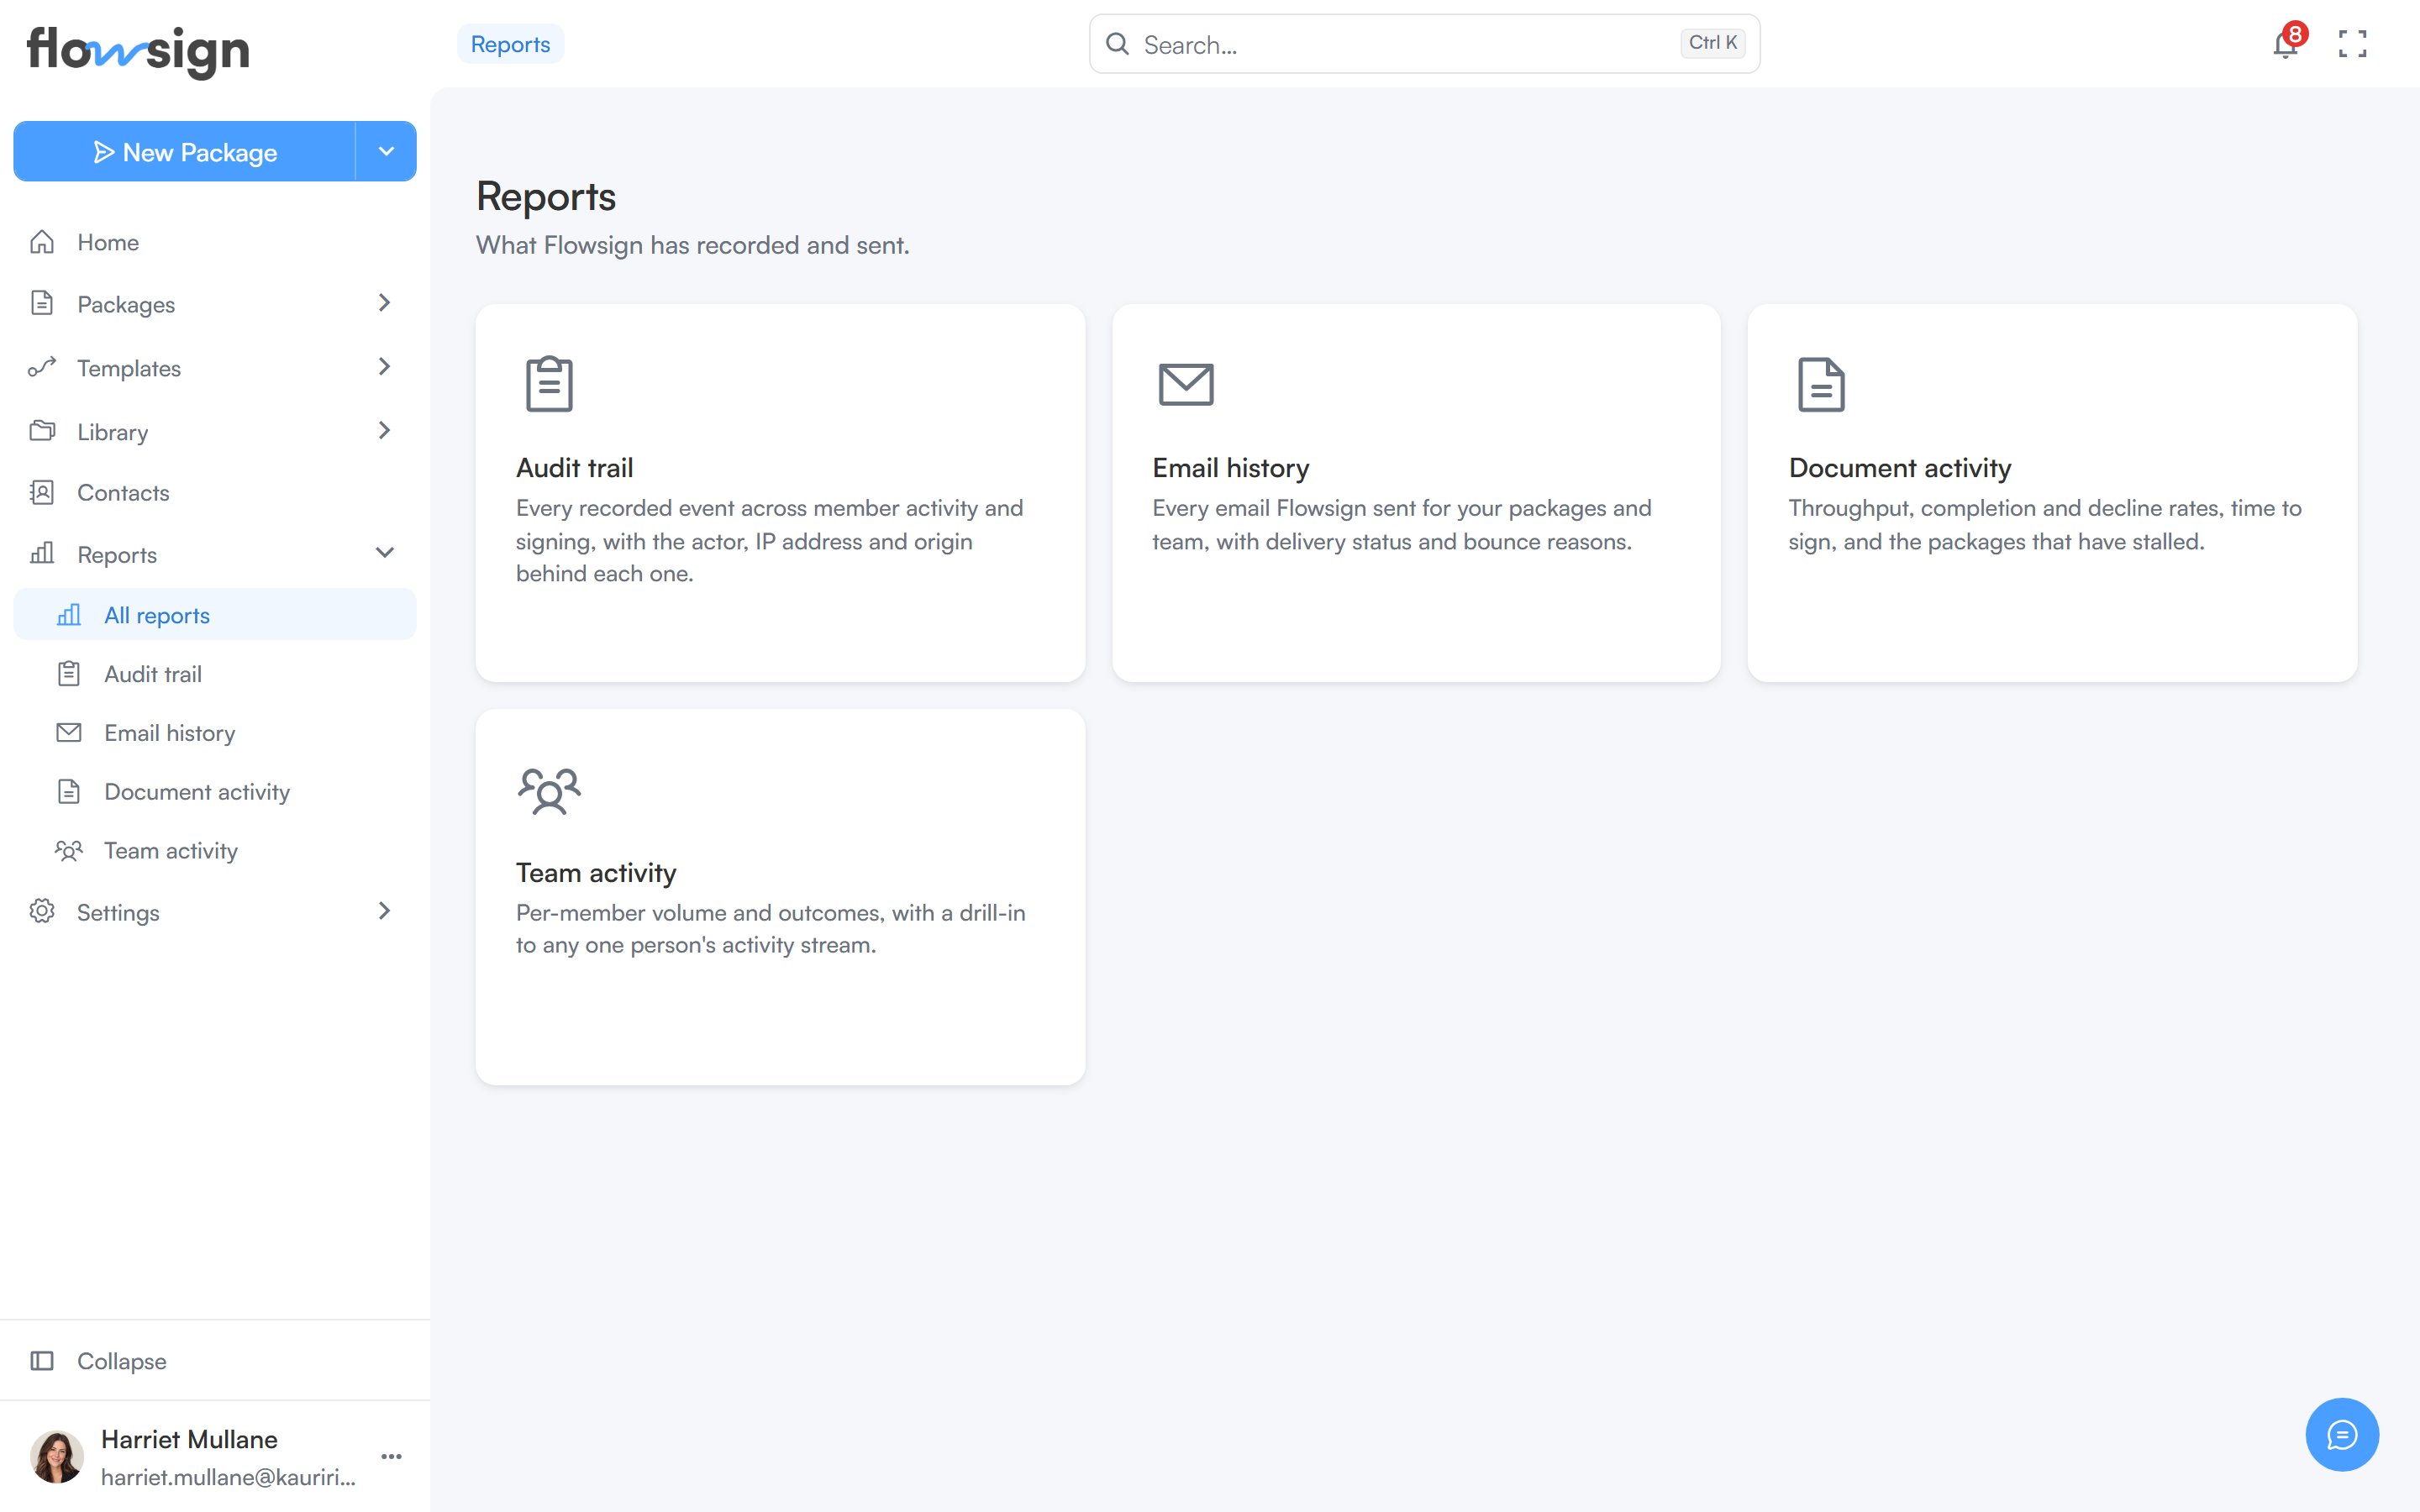Click the Templates label in sidebar
2420x1512 pixels.
point(129,368)
